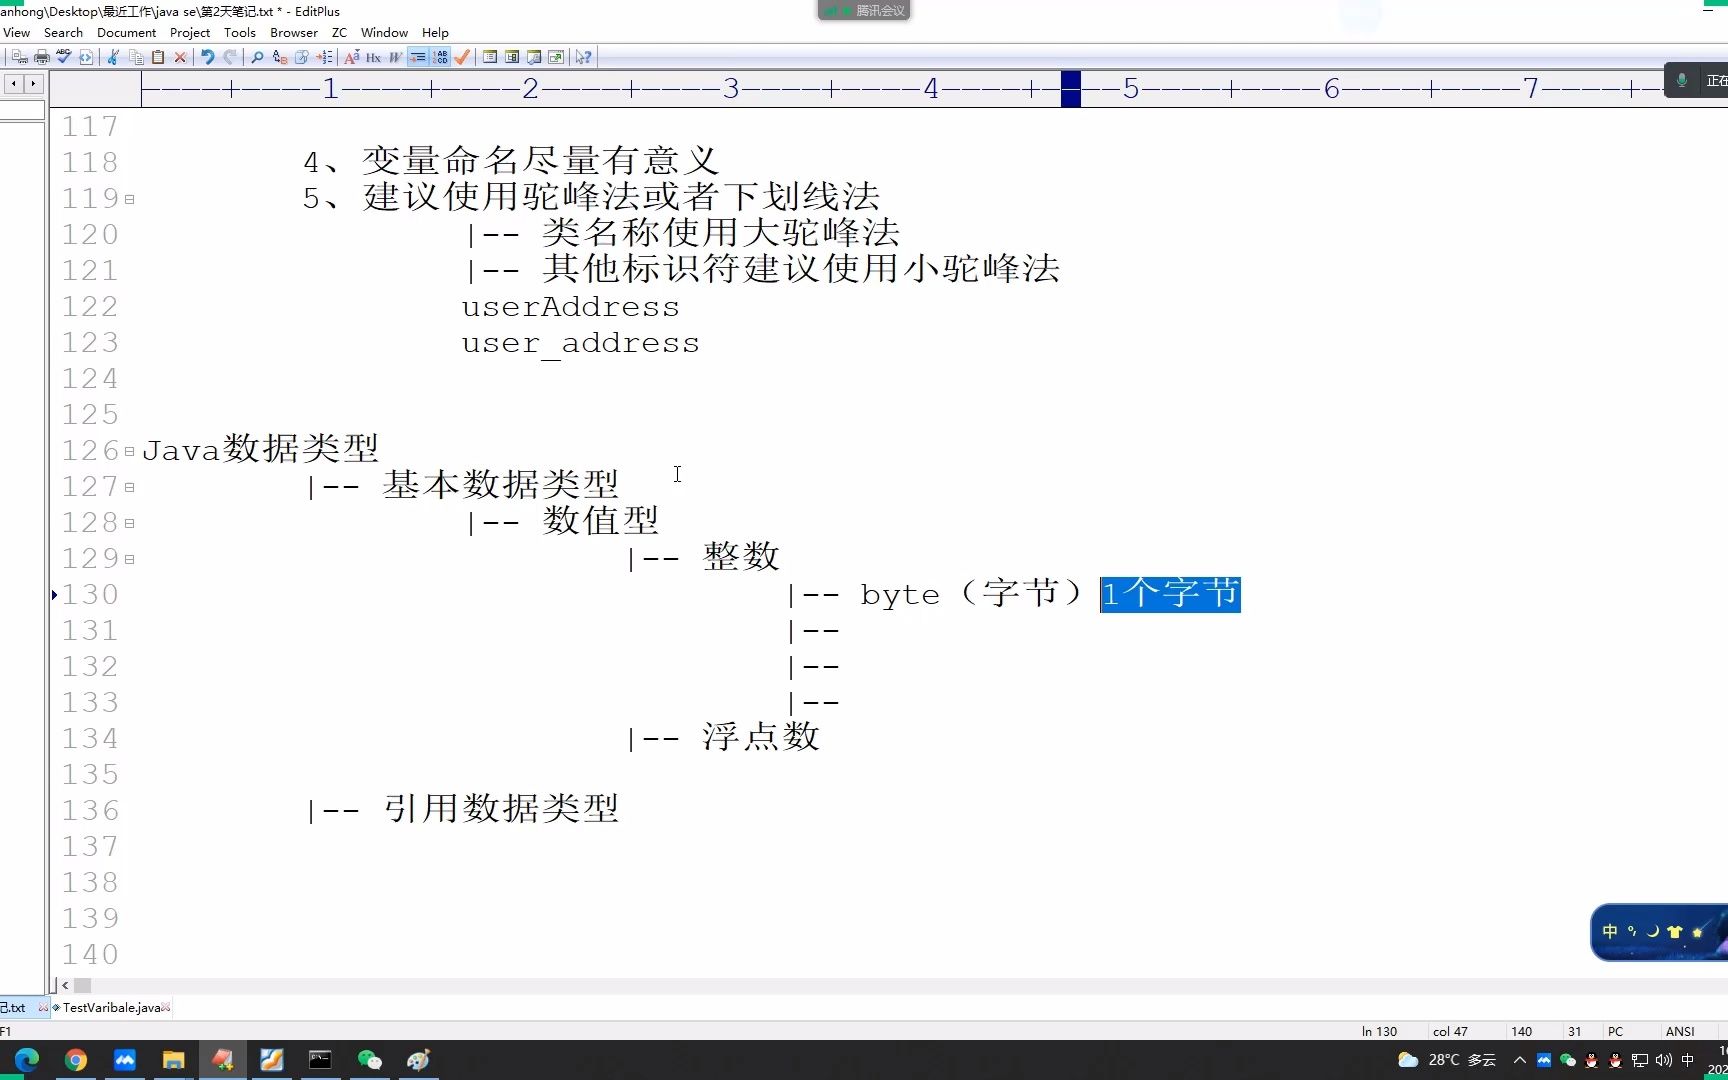Click the Copy toolbar icon
This screenshot has width=1728, height=1080.
tap(136, 57)
